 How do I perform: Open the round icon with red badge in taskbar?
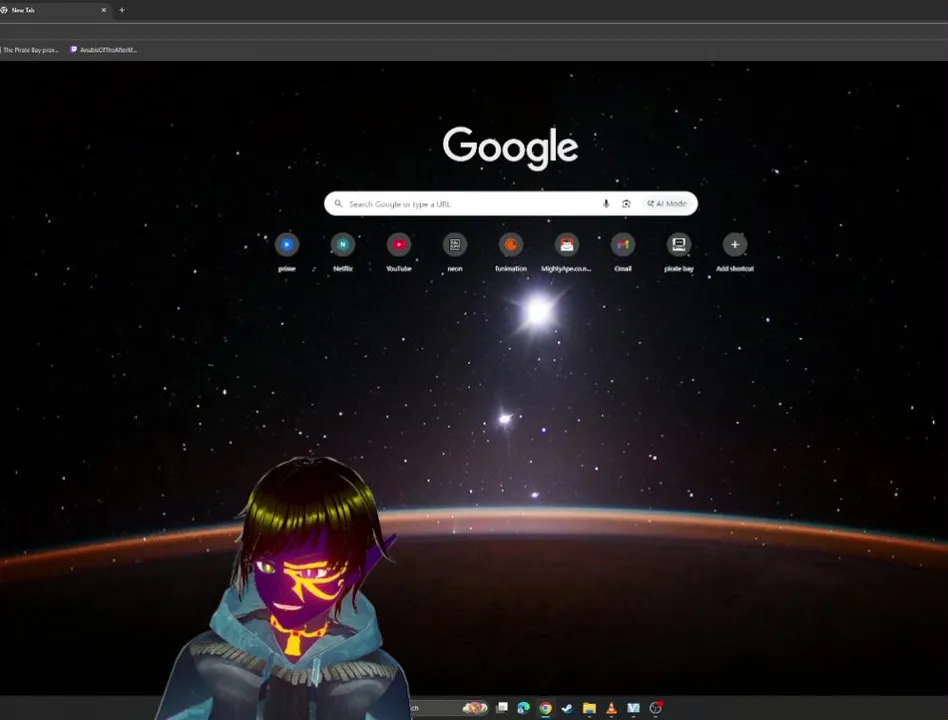click(655, 707)
